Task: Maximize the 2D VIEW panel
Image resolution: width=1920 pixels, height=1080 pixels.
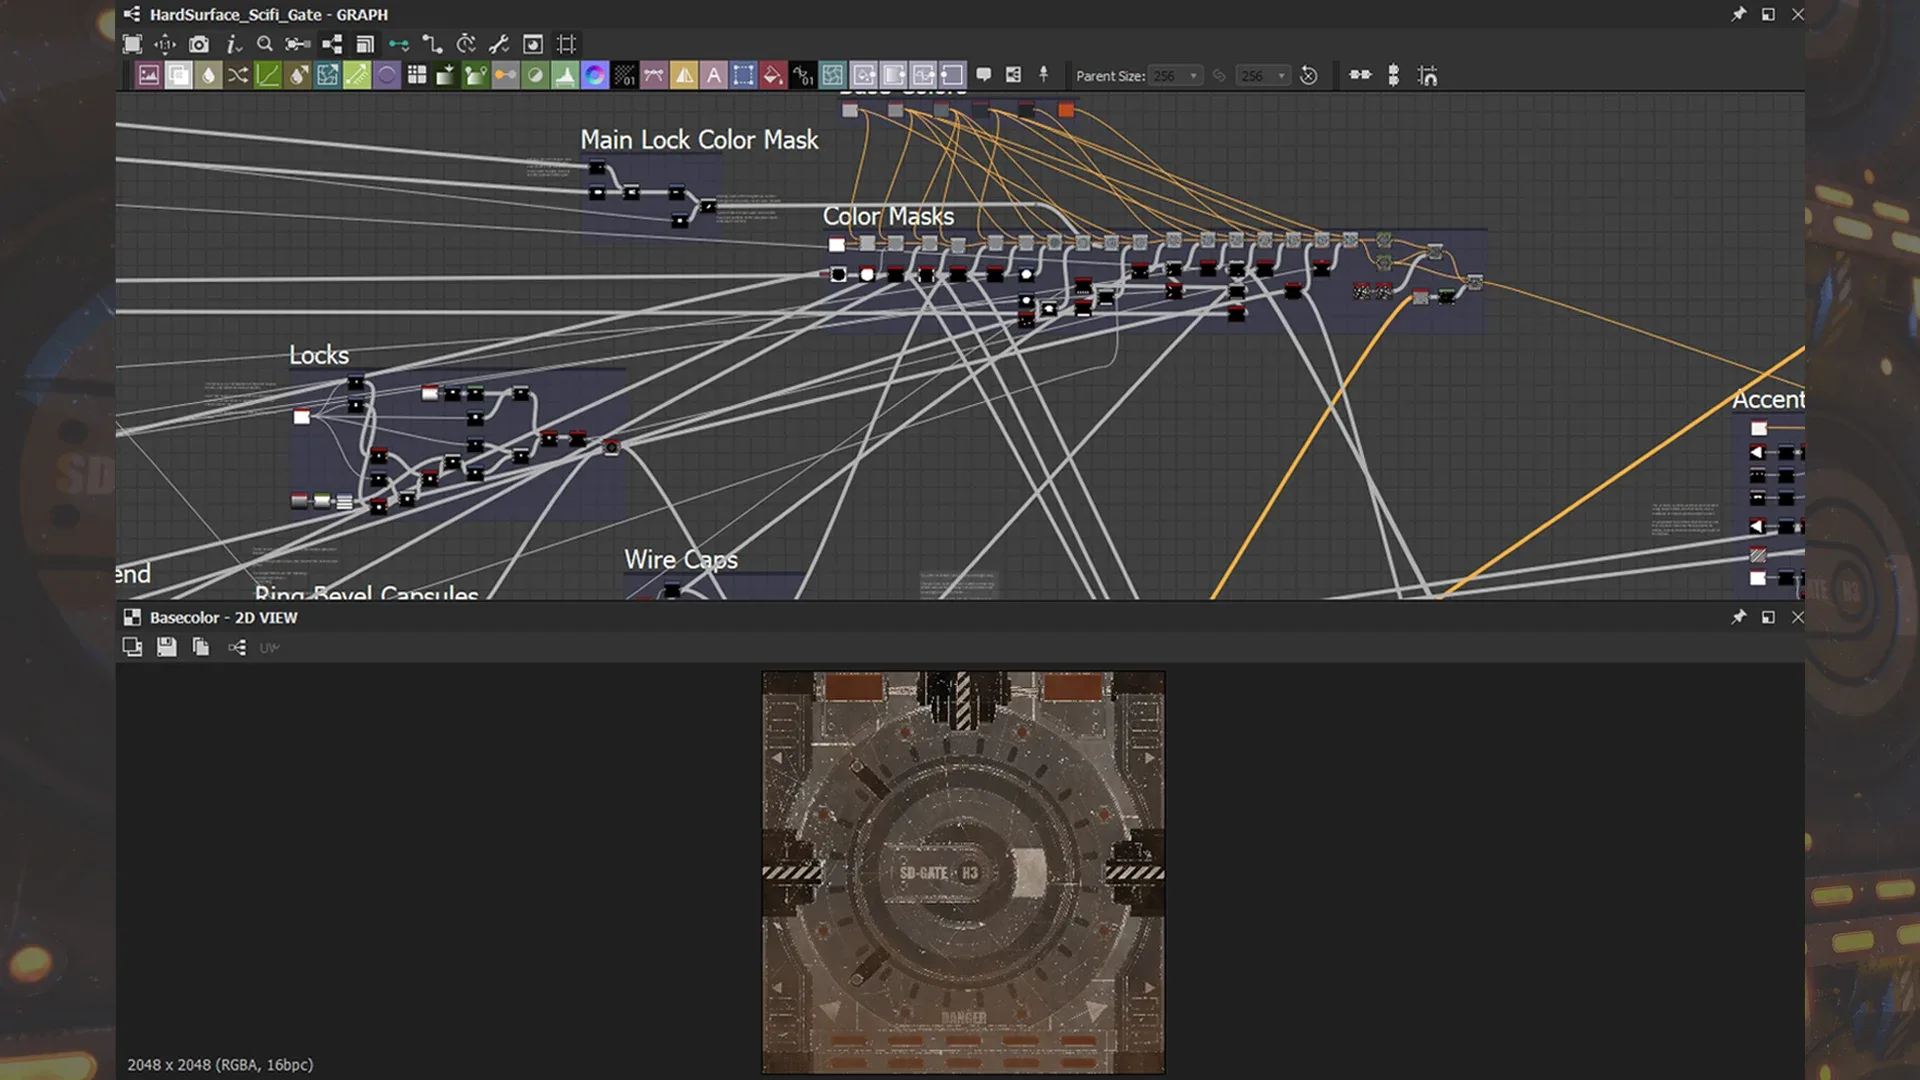Action: [1768, 617]
